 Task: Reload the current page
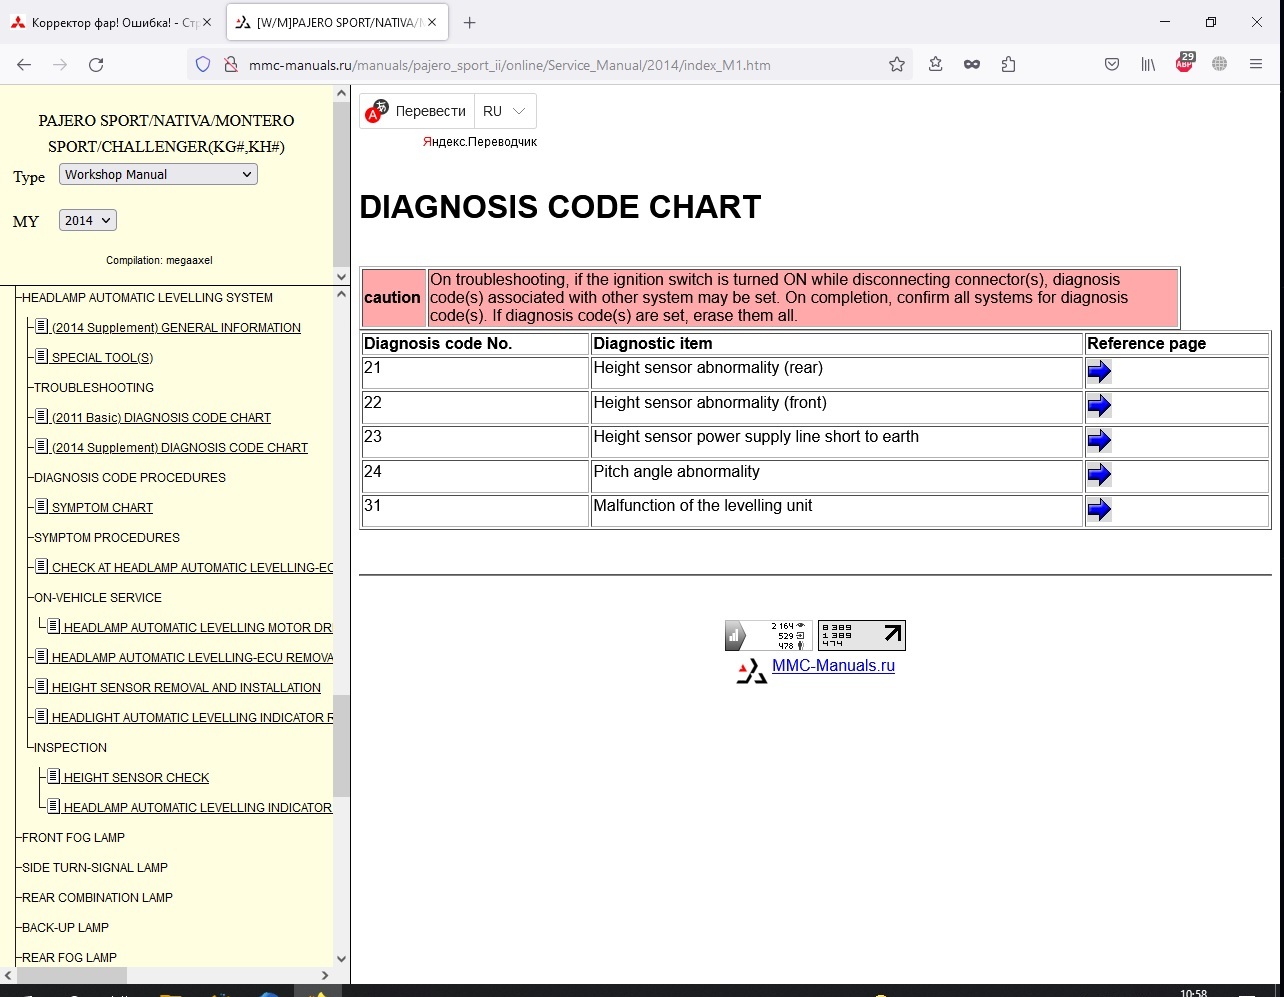coord(96,65)
